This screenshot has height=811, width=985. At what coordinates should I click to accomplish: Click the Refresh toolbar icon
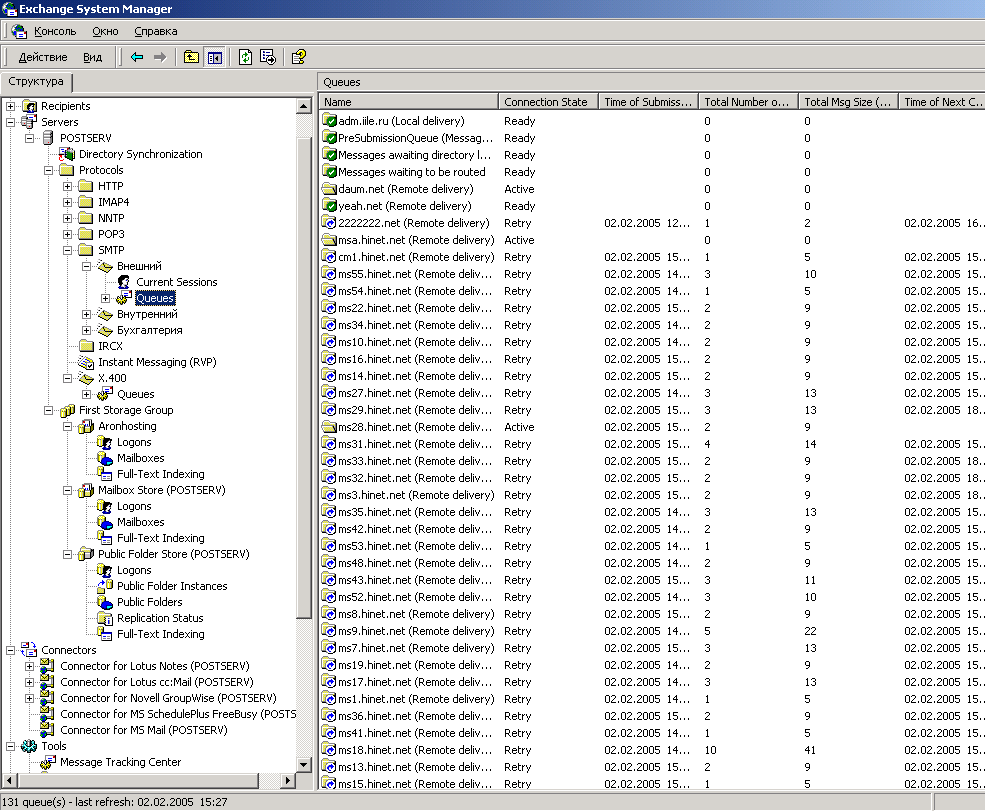point(246,57)
